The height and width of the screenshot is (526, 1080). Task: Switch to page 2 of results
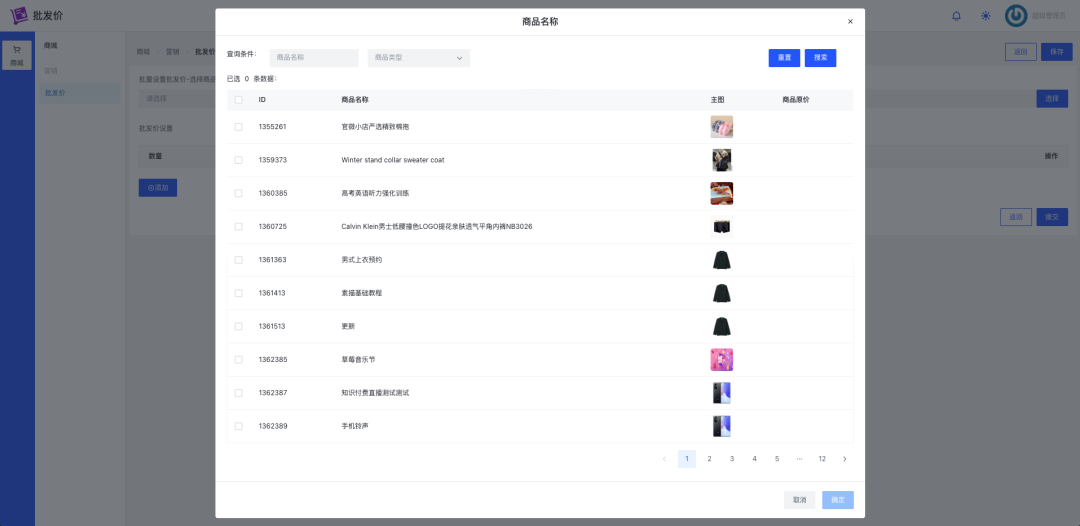pos(709,459)
